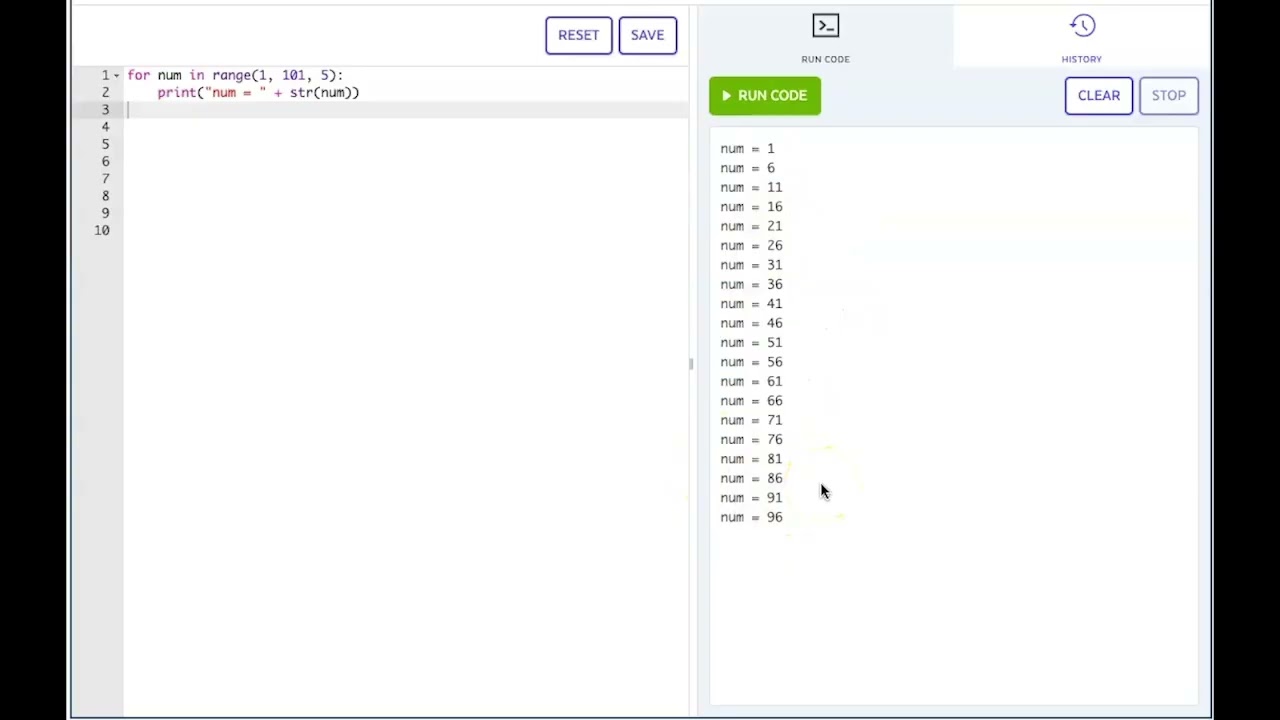
Task: Click output line 'num = 91'
Action: pos(751,498)
